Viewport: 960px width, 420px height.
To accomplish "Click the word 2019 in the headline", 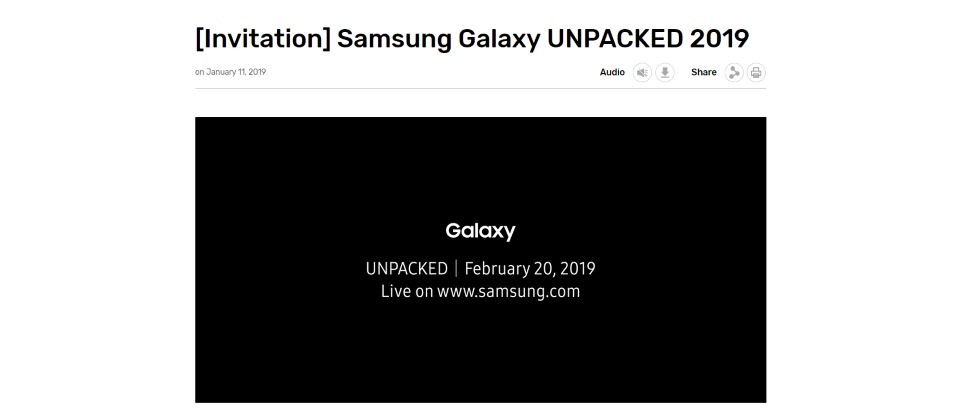I will [719, 39].
